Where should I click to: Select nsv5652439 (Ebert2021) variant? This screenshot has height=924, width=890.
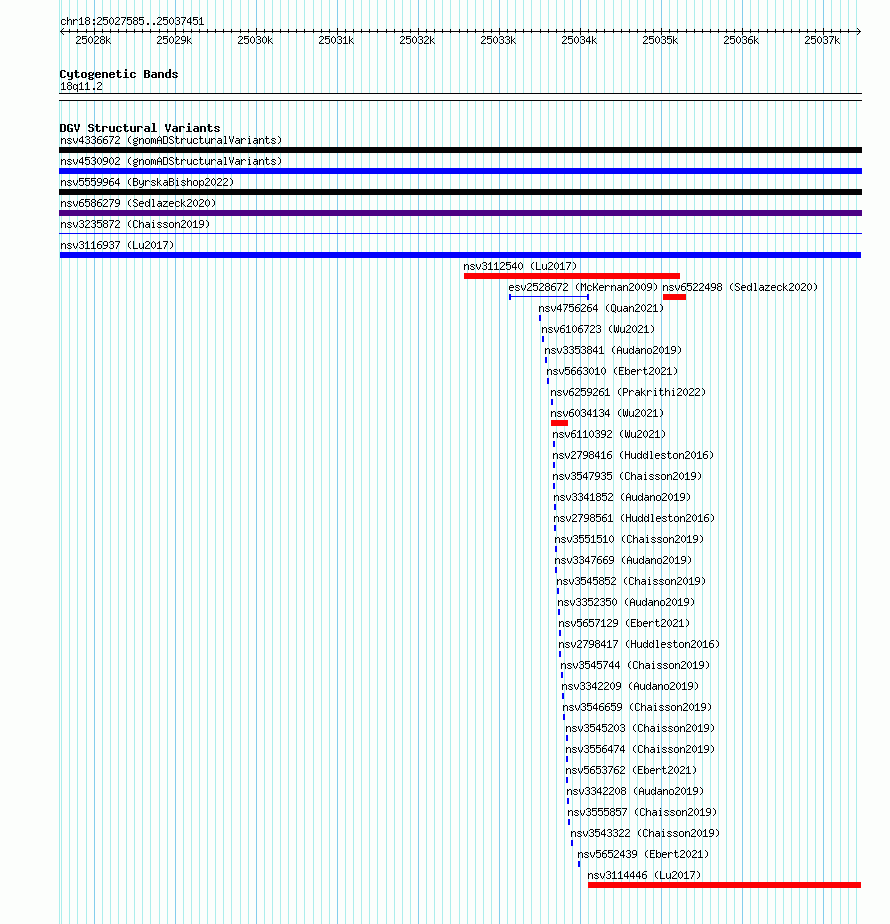click(x=643, y=854)
